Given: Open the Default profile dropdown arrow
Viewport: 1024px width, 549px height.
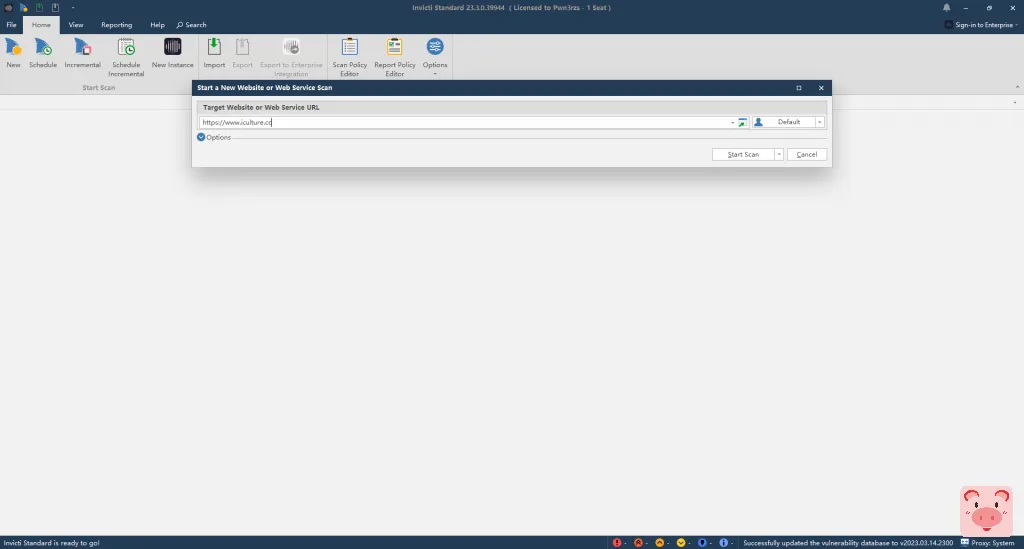Looking at the screenshot, I should coord(820,122).
